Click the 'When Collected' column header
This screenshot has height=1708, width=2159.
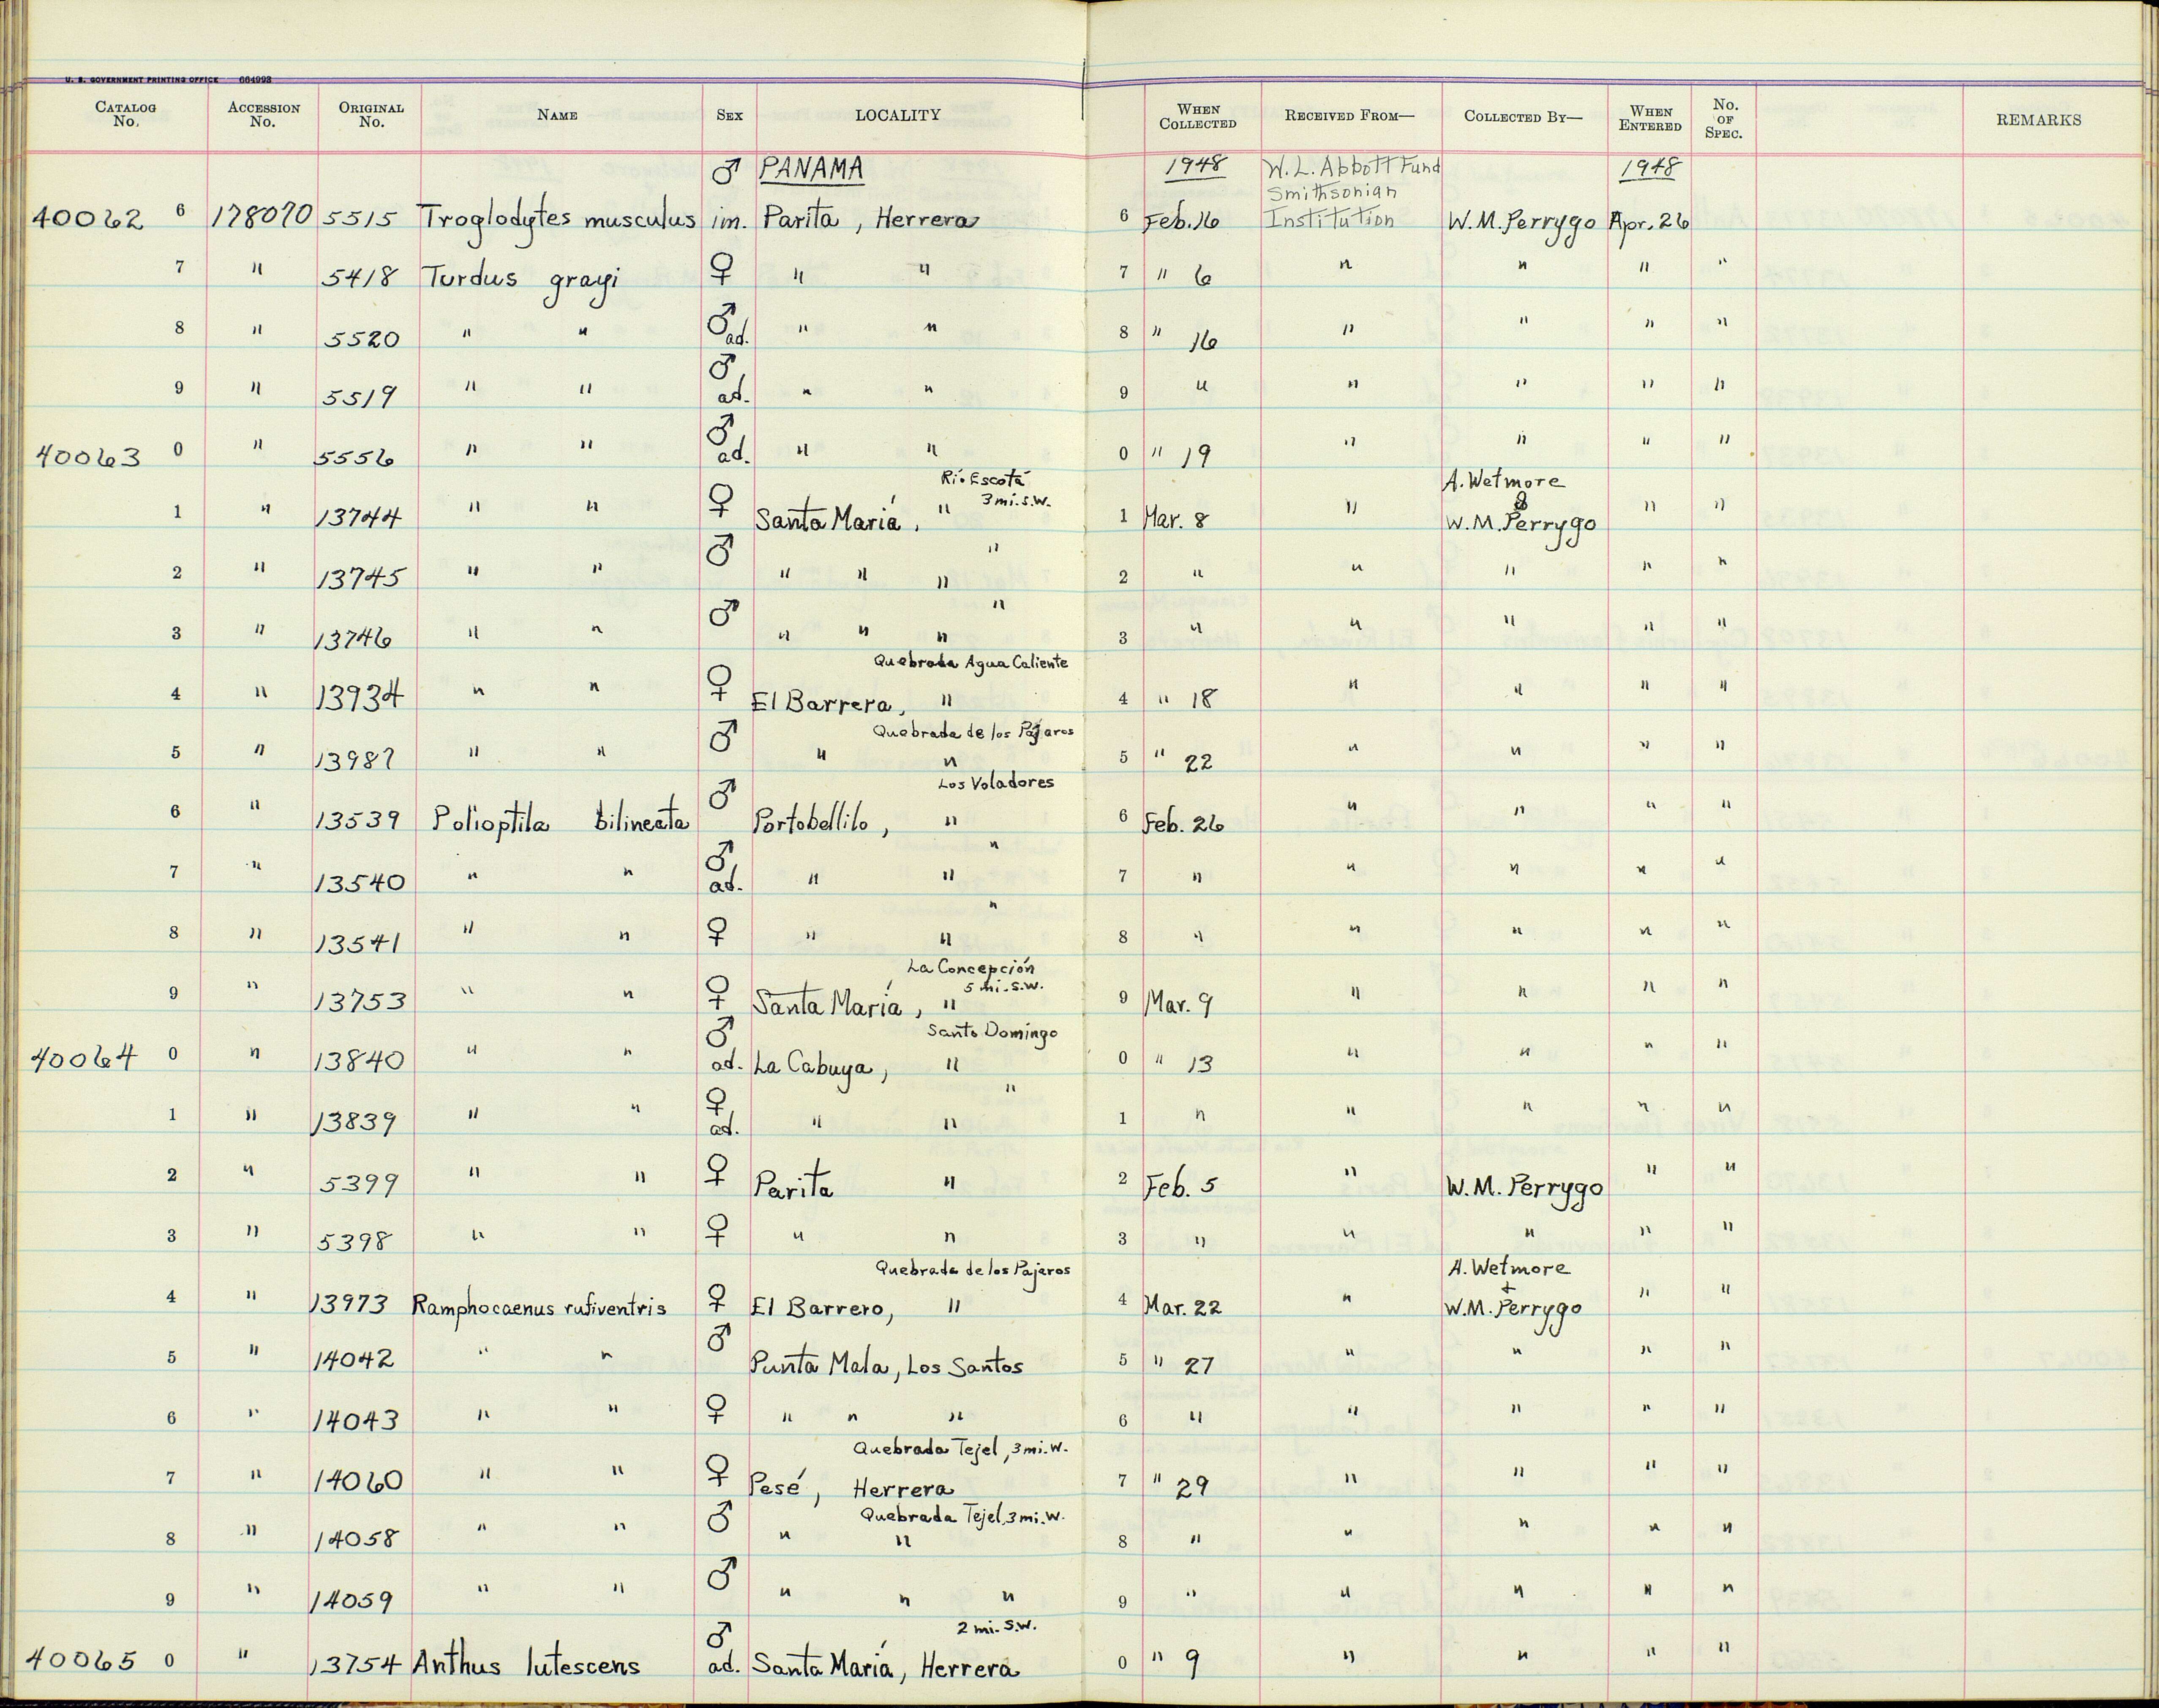tap(1198, 116)
